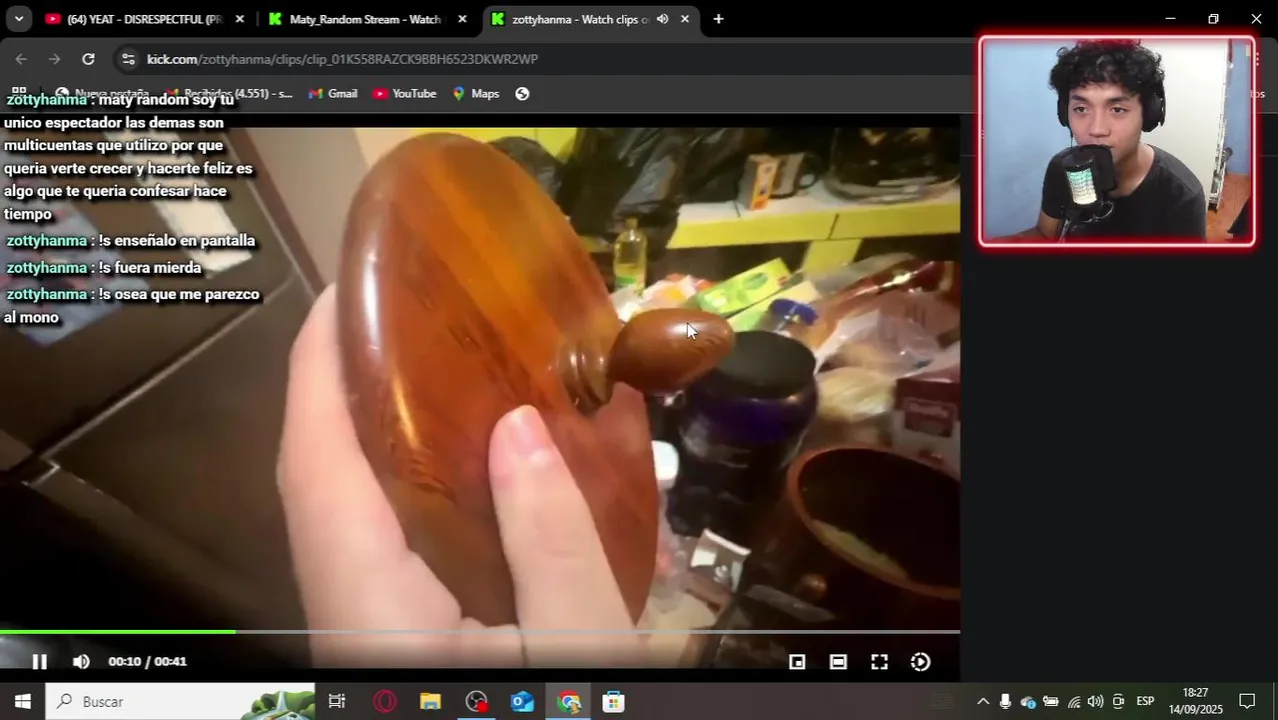Open the Nueva pestaña bookmark
Image resolution: width=1278 pixels, height=720 pixels.
coord(103,93)
